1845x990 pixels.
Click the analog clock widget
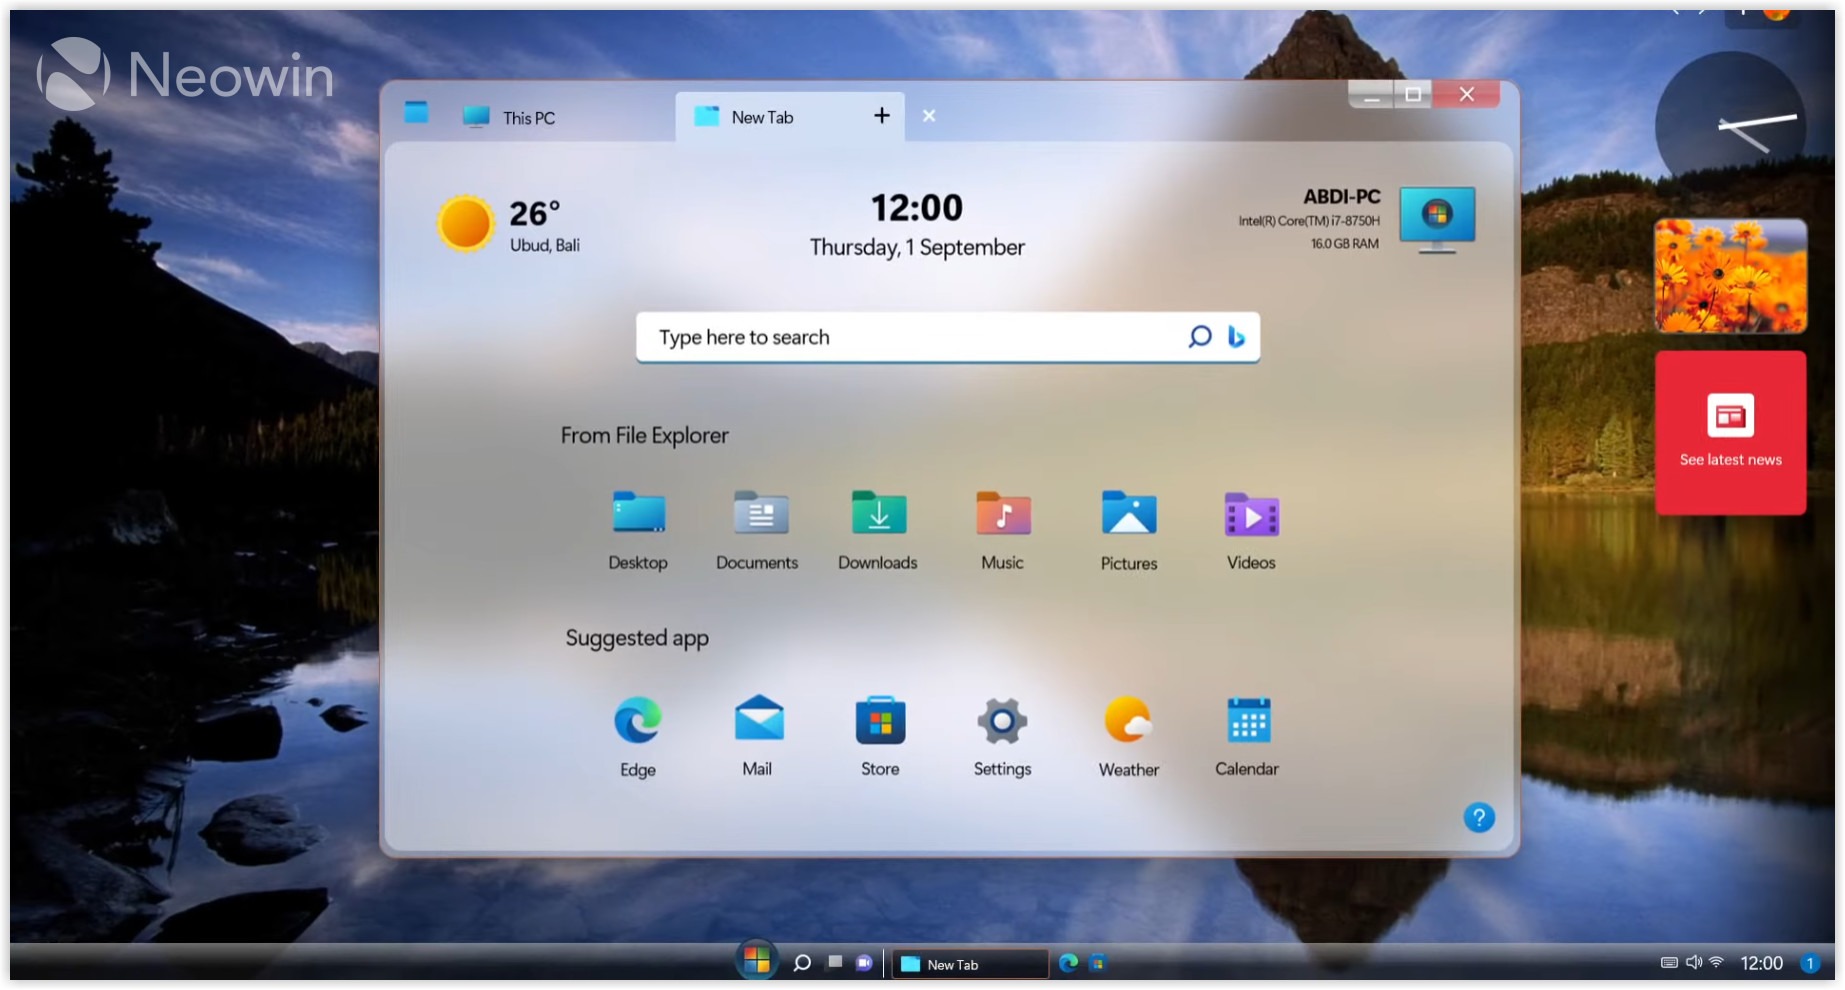pyautogui.click(x=1731, y=126)
